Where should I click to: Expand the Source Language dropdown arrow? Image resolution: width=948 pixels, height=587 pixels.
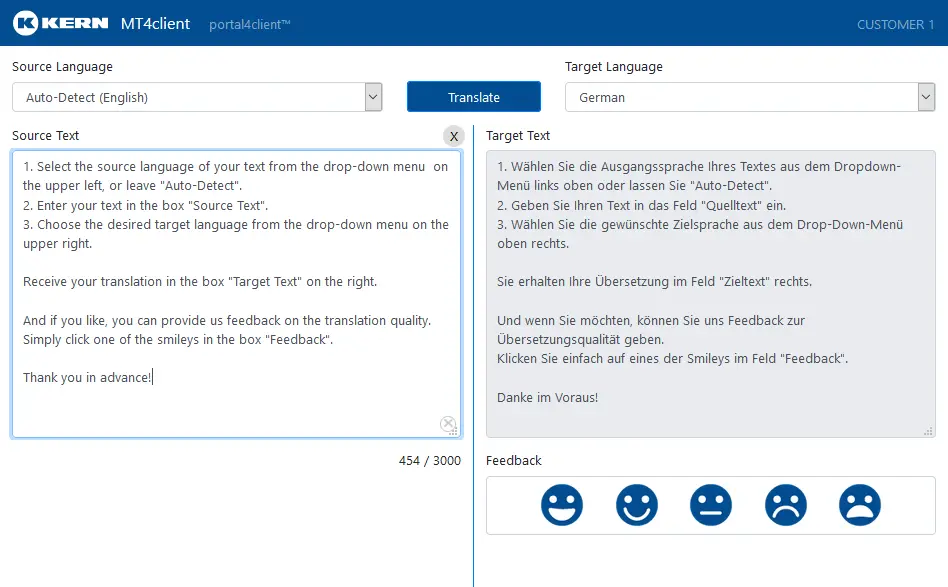pyautogui.click(x=373, y=97)
